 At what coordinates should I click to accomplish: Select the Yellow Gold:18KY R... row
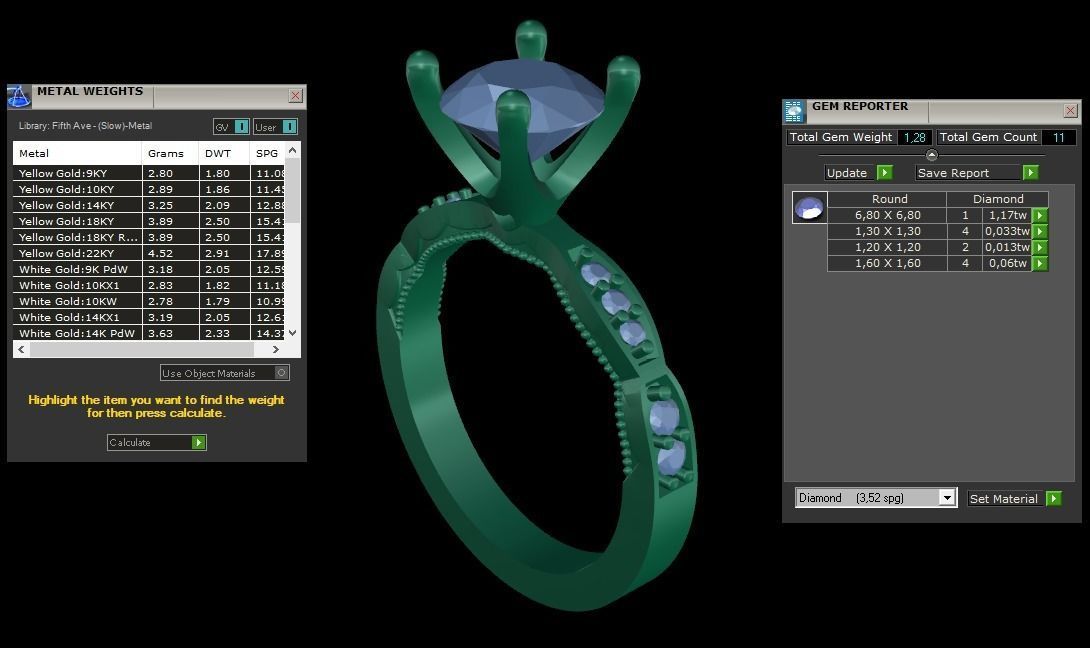click(x=149, y=237)
